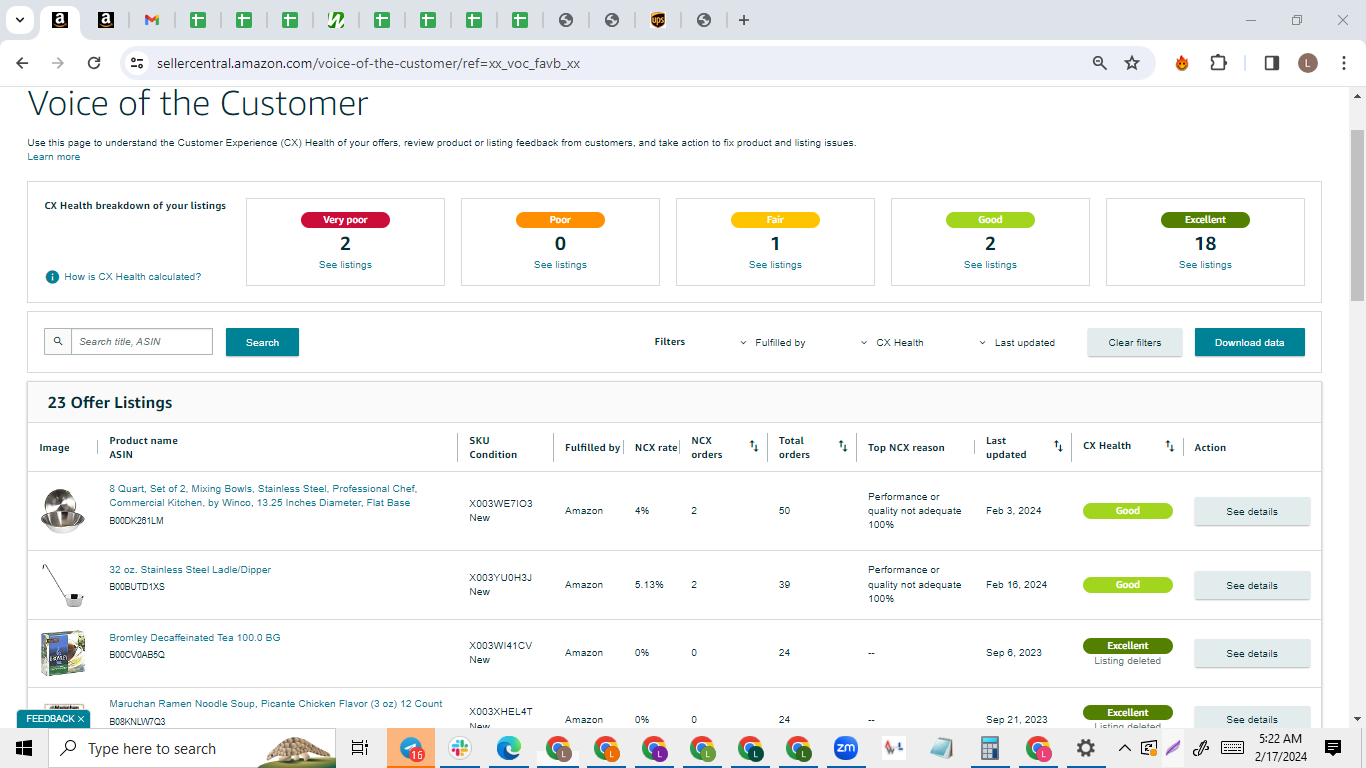
Task: See details for the Ladle/Dipper row
Action: tap(1252, 585)
